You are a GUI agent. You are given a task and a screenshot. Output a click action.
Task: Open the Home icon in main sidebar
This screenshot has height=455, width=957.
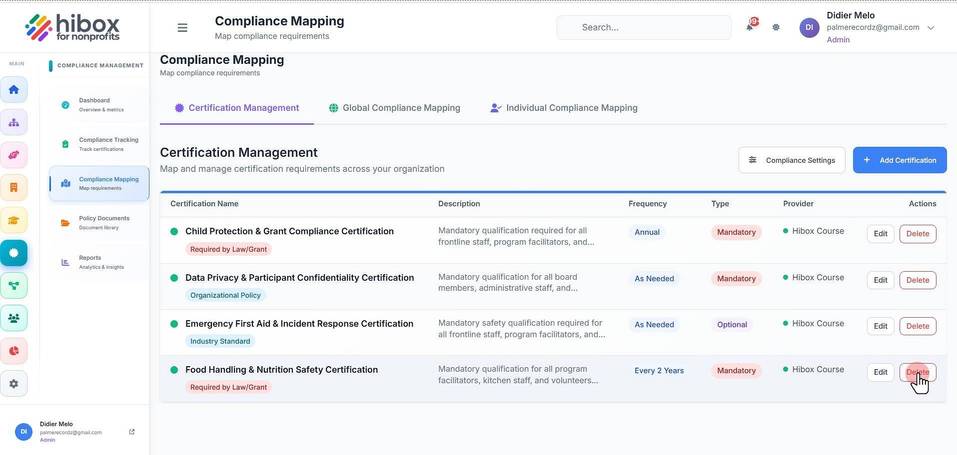point(14,90)
